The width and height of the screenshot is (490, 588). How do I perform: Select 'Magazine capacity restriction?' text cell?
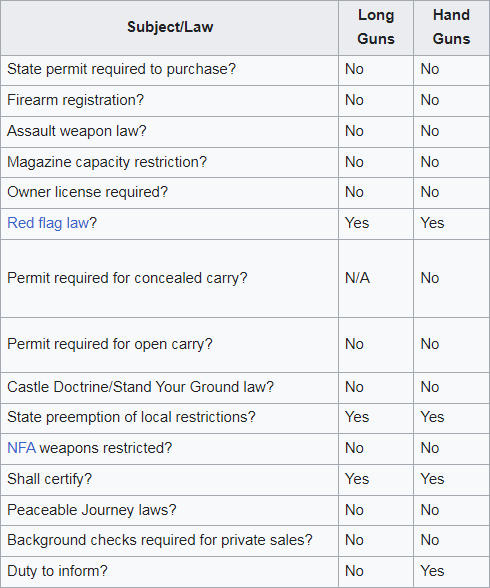[170, 162]
